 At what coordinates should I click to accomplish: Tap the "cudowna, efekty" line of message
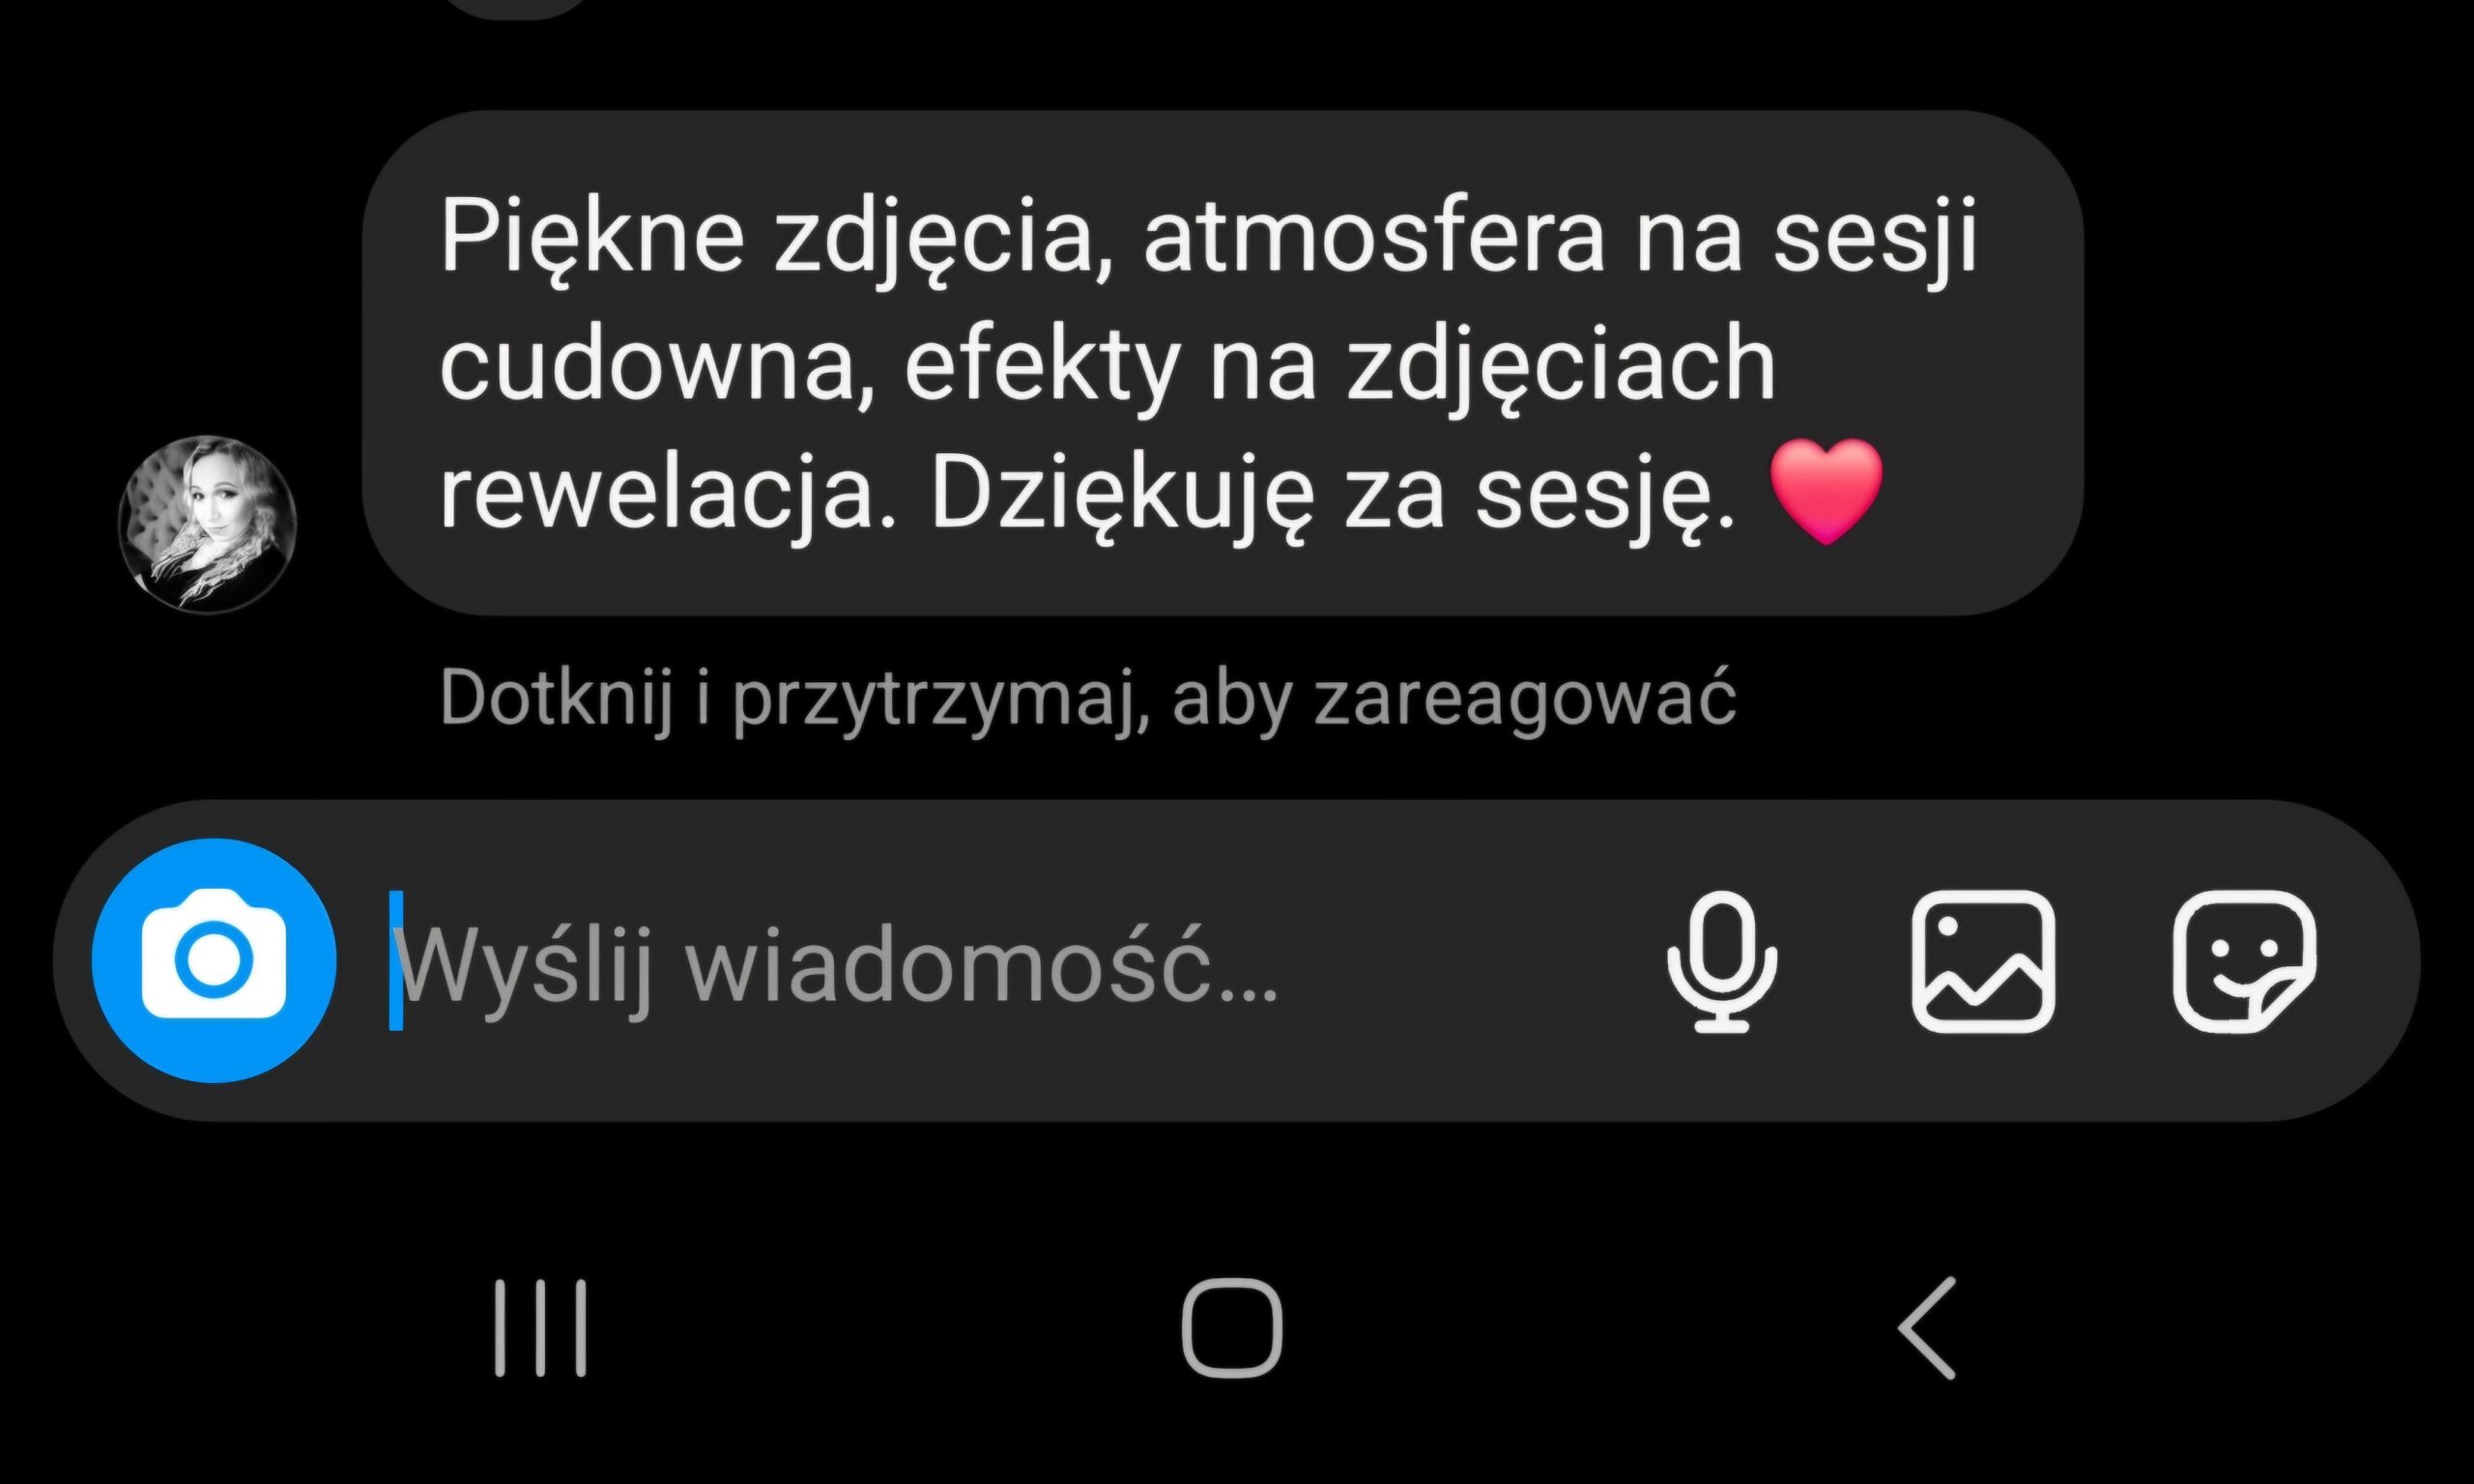pos(810,366)
